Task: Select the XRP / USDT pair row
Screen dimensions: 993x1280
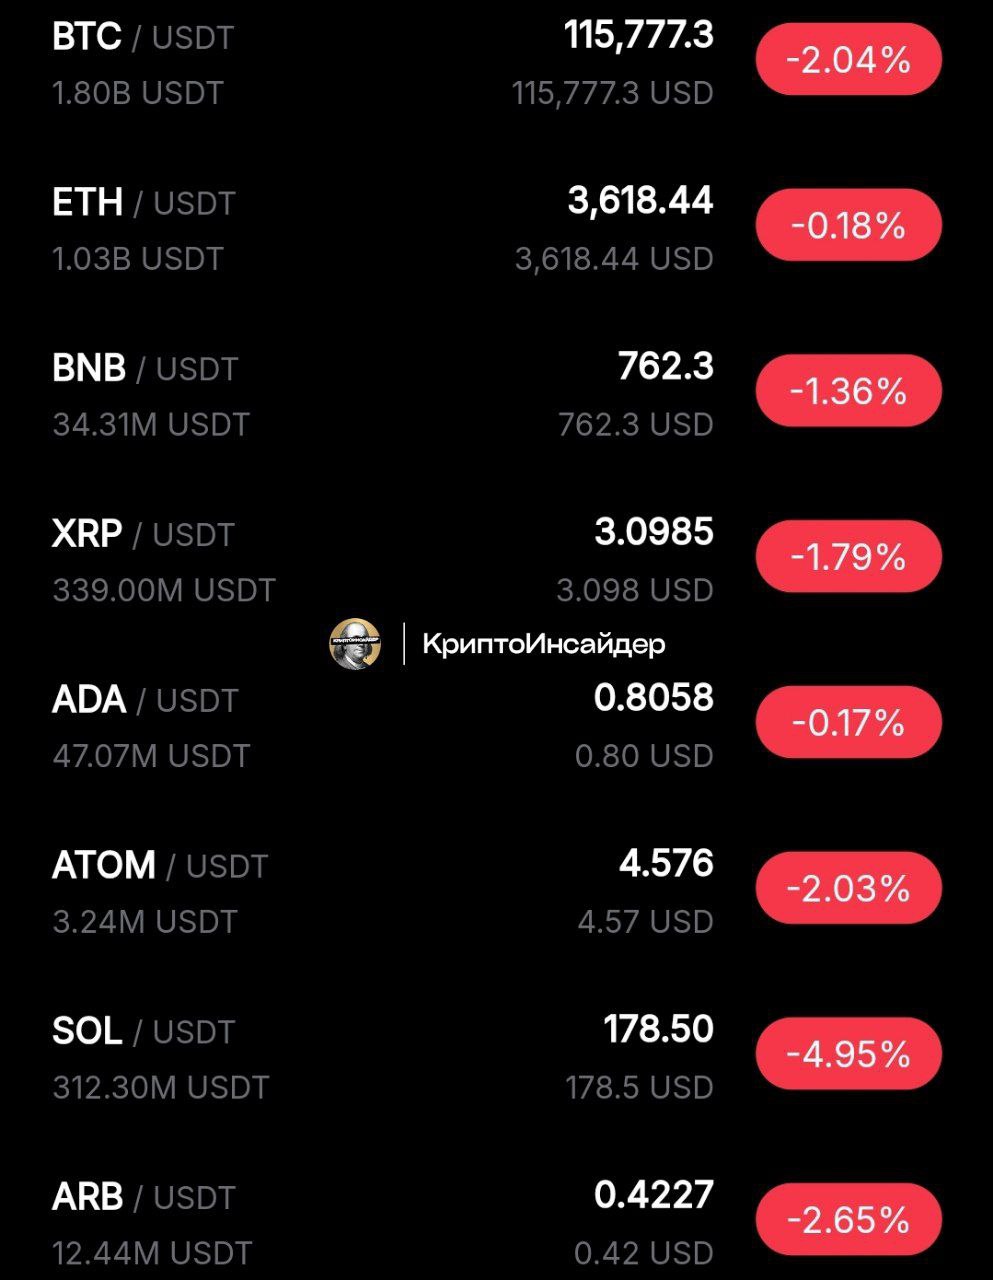Action: coord(496,560)
